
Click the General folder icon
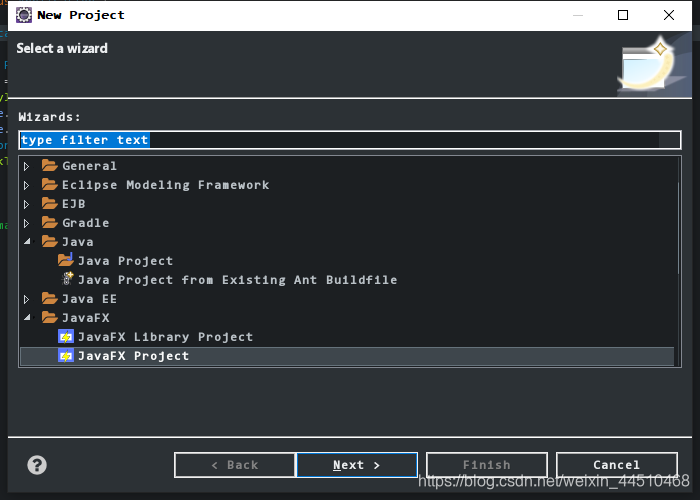(x=50, y=166)
